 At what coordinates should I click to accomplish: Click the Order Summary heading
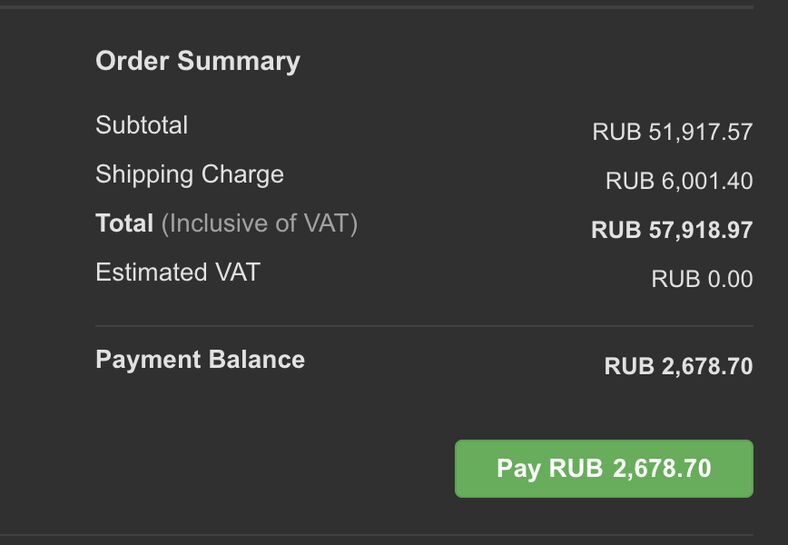(x=197, y=61)
